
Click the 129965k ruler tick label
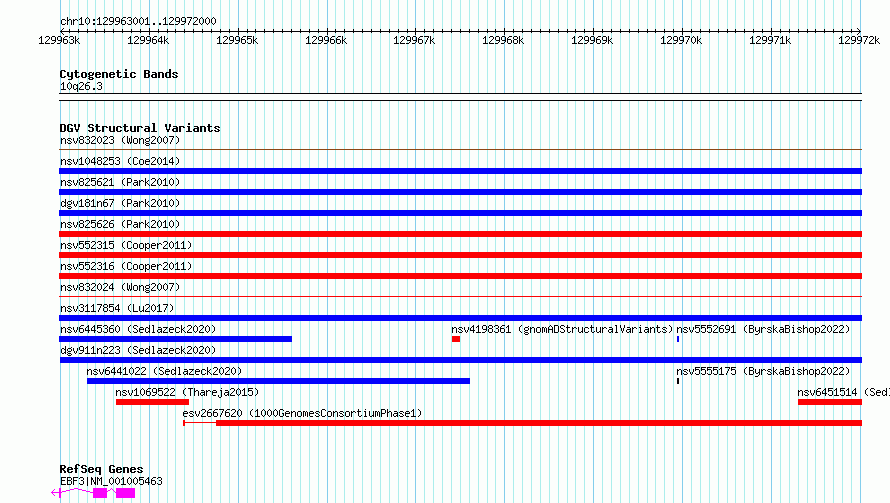pyautogui.click(x=237, y=40)
